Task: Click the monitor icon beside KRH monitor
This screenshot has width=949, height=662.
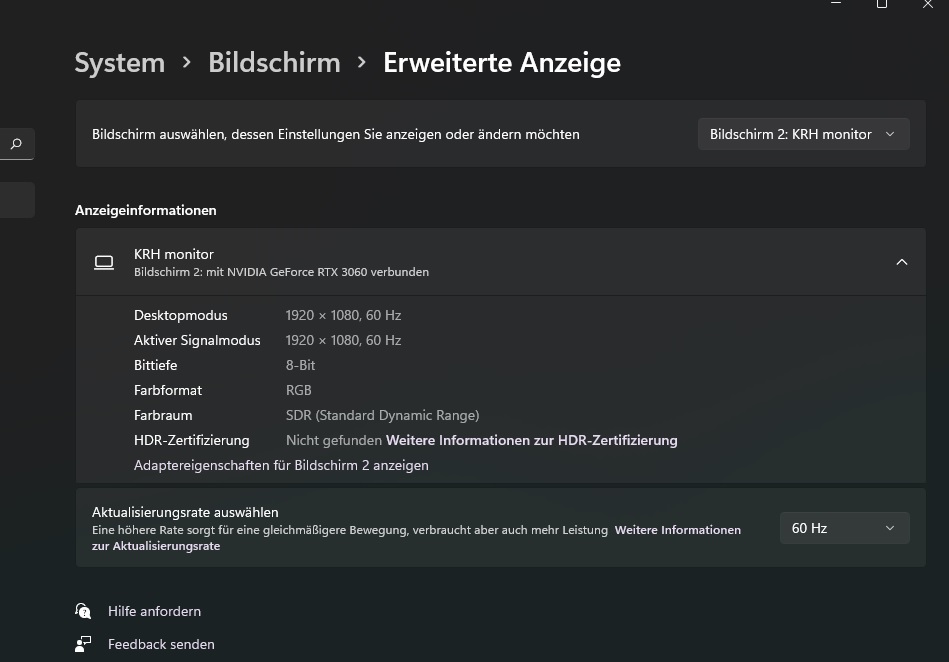Action: (104, 262)
